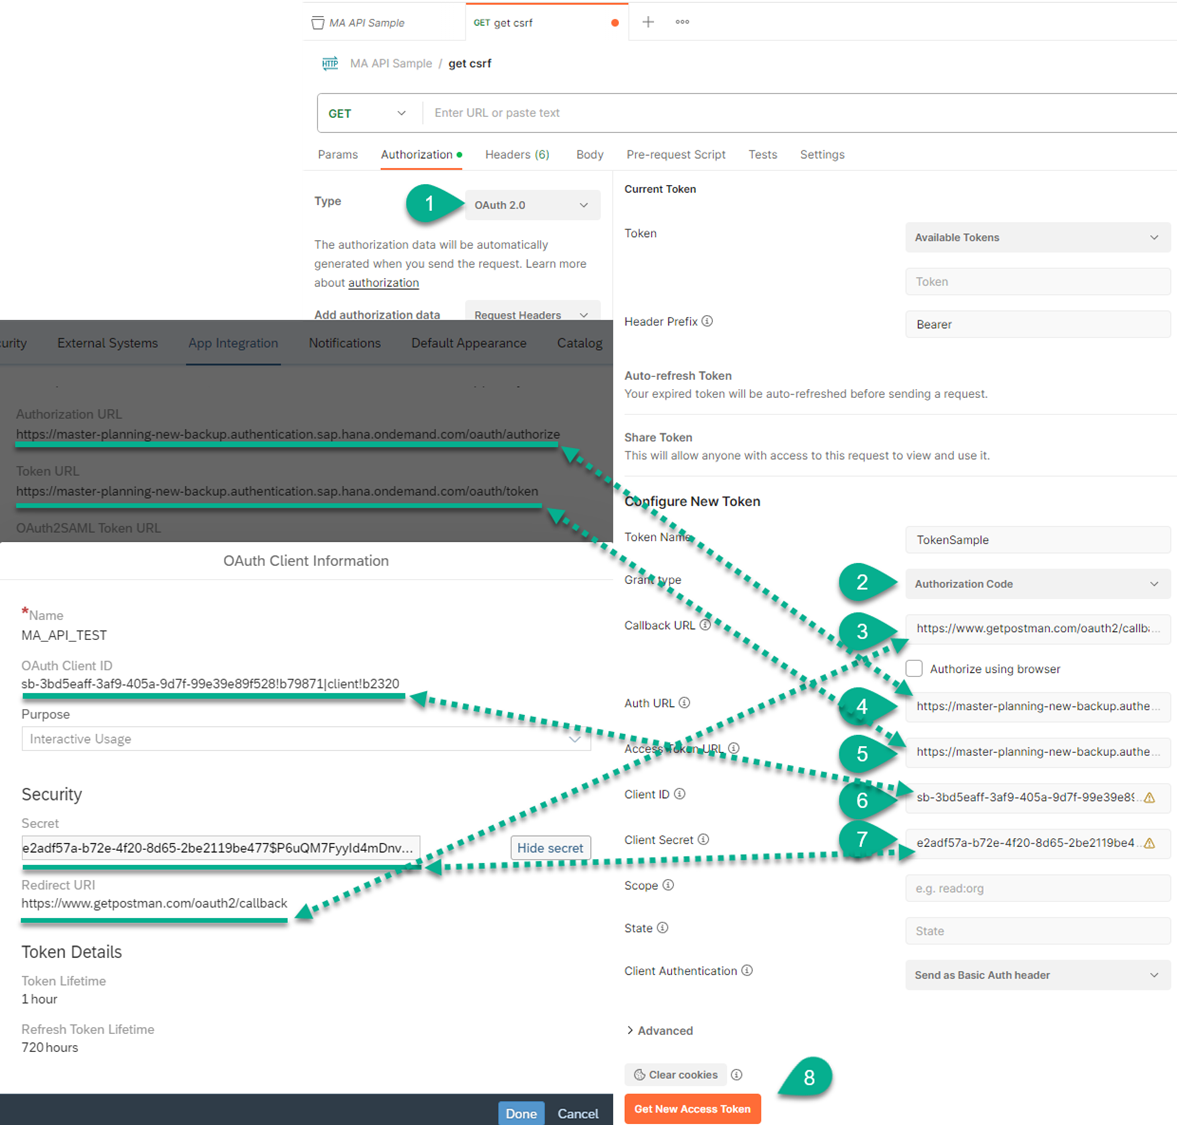Click the request URL input field

point(799,113)
